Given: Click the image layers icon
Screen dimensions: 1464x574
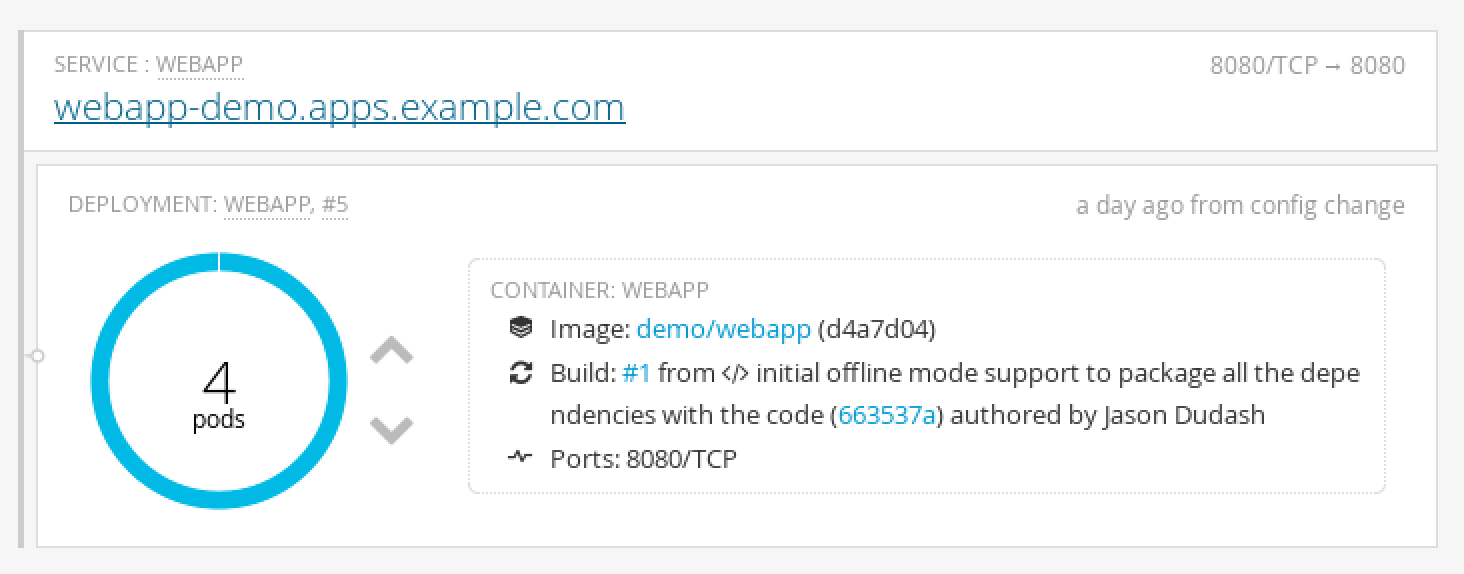Looking at the screenshot, I should point(520,328).
